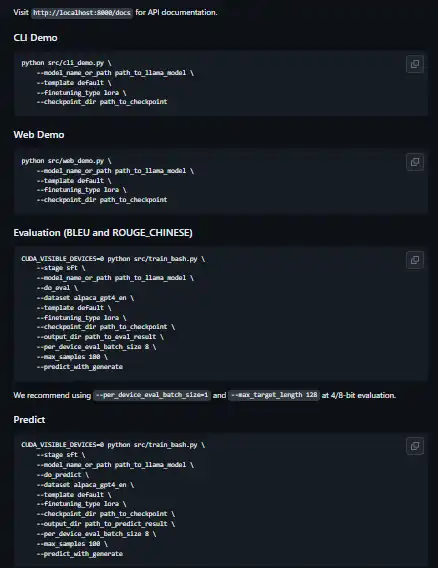Click the python src/cli_demo.py line

click(66, 63)
